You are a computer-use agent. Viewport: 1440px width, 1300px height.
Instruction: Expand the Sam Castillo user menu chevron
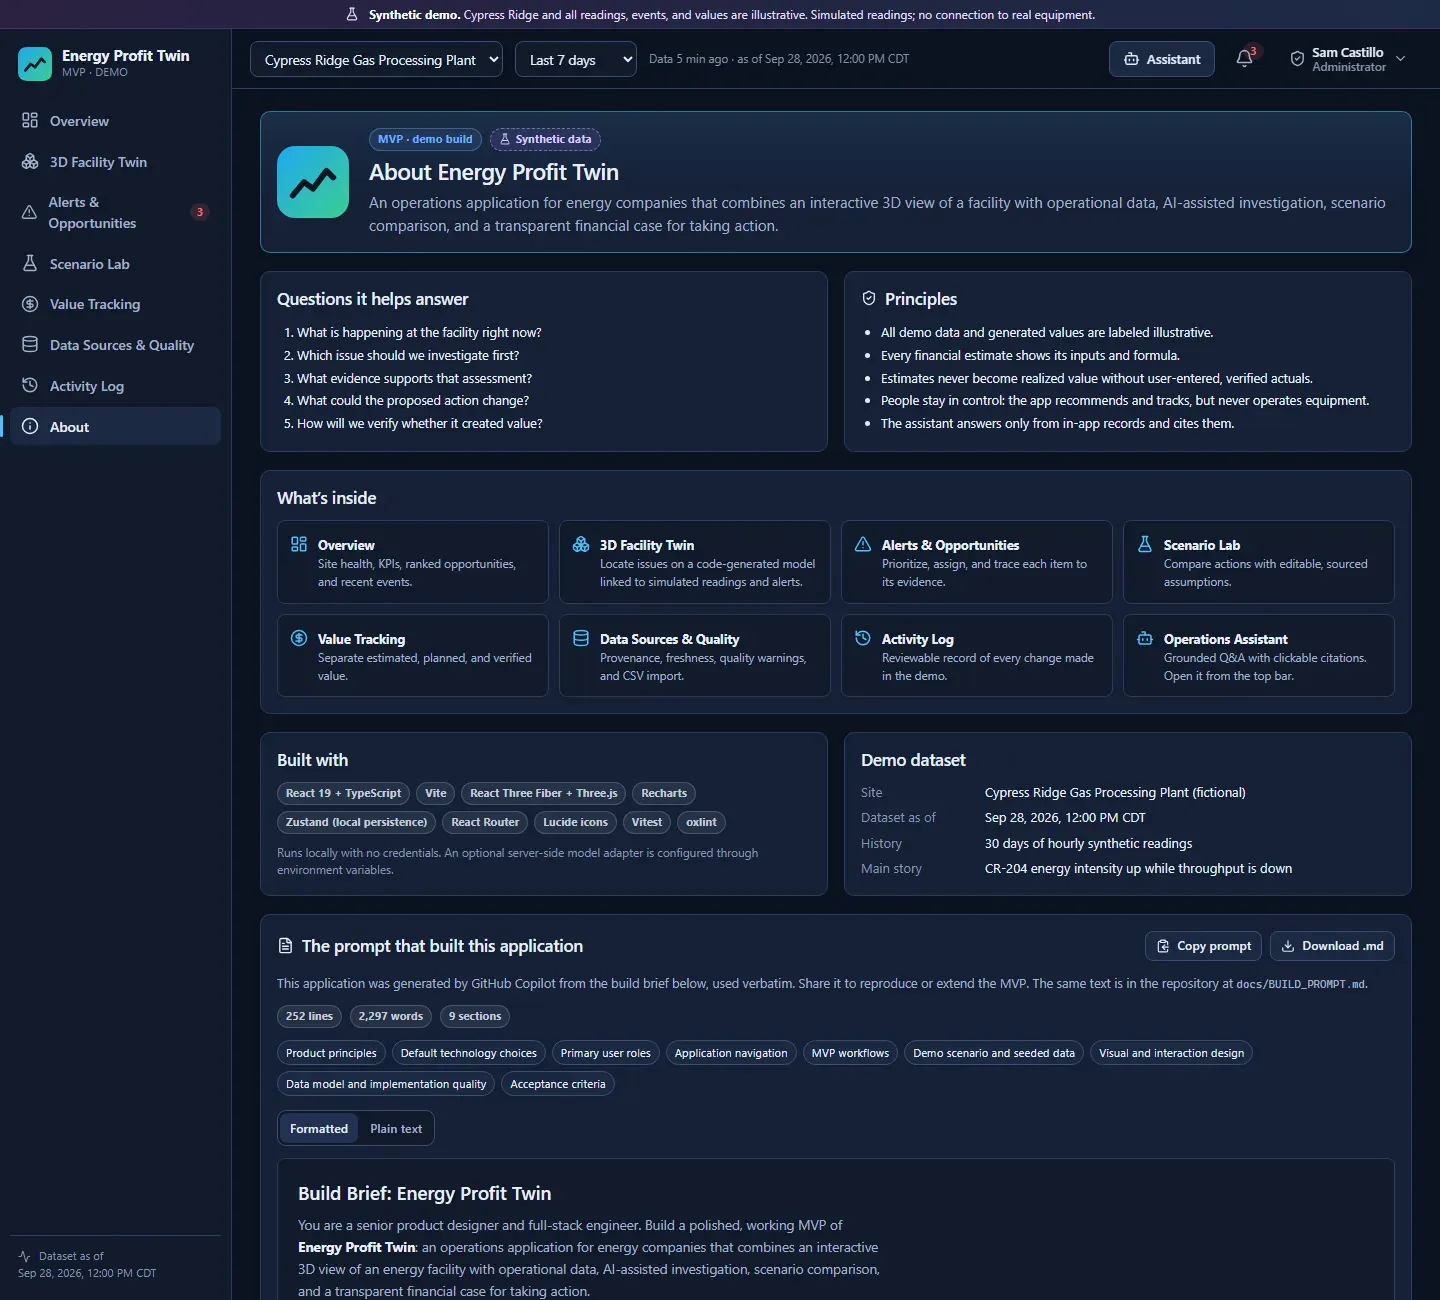pyautogui.click(x=1401, y=59)
